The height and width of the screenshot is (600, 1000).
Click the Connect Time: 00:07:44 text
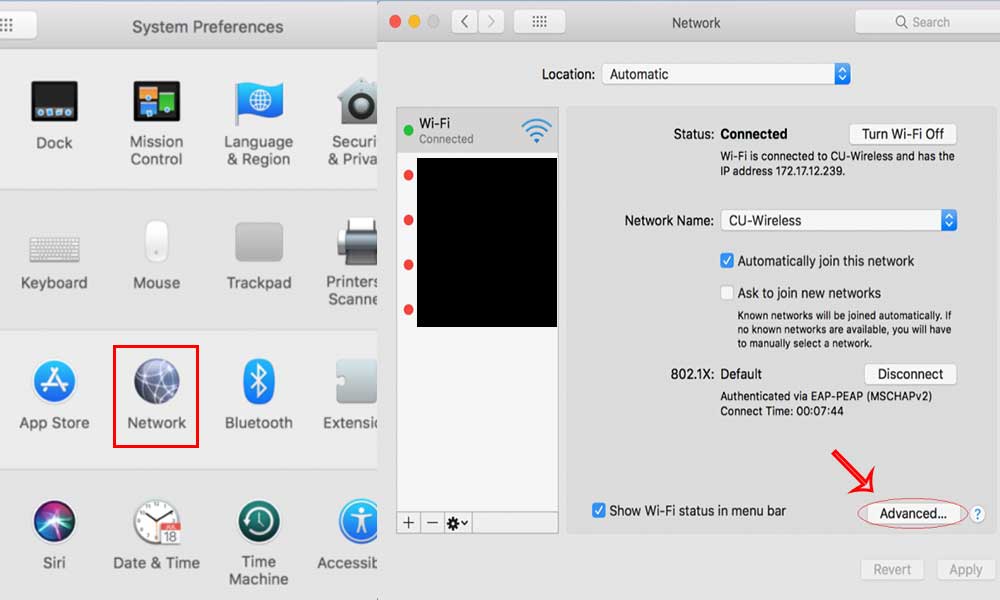(x=782, y=411)
